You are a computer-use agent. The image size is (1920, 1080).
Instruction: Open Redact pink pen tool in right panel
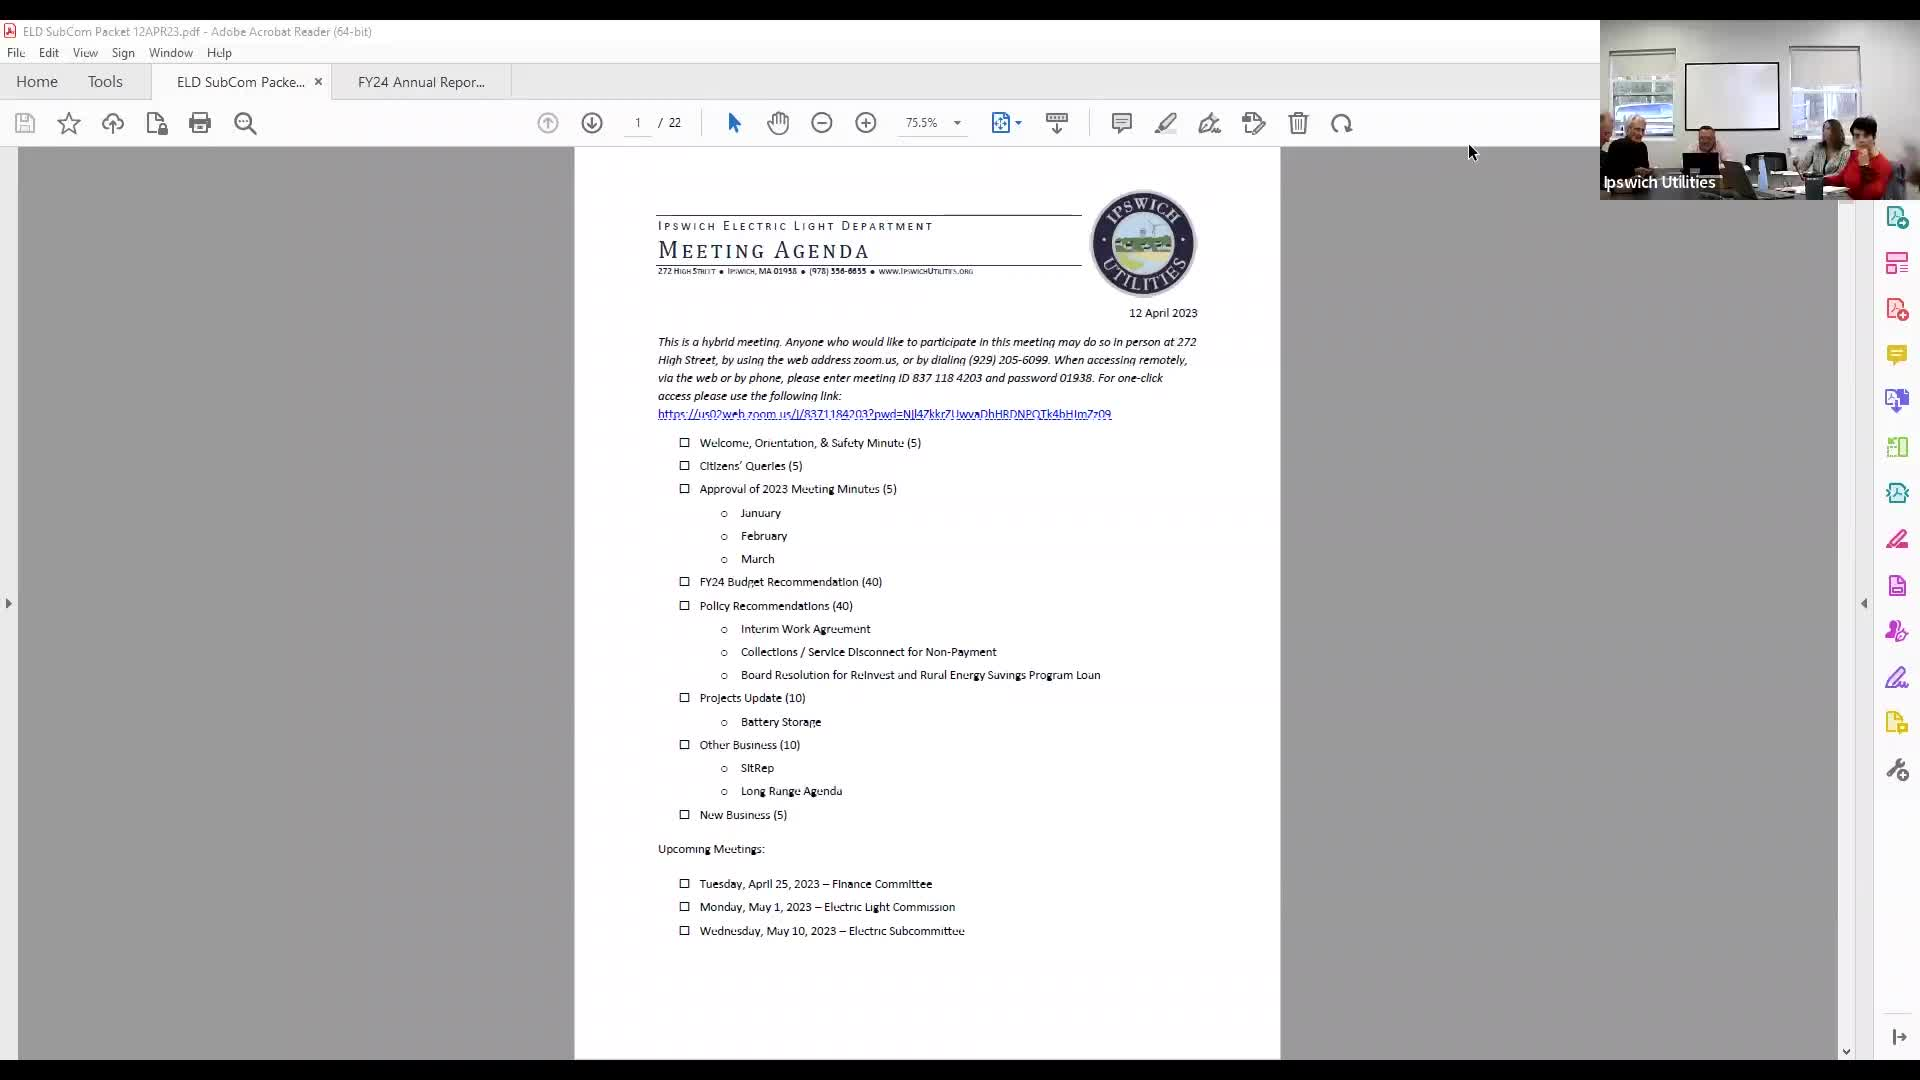(x=1897, y=539)
